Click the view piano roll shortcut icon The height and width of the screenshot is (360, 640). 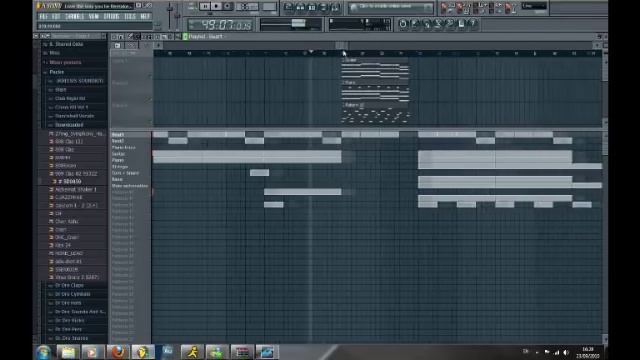(x=312, y=7)
